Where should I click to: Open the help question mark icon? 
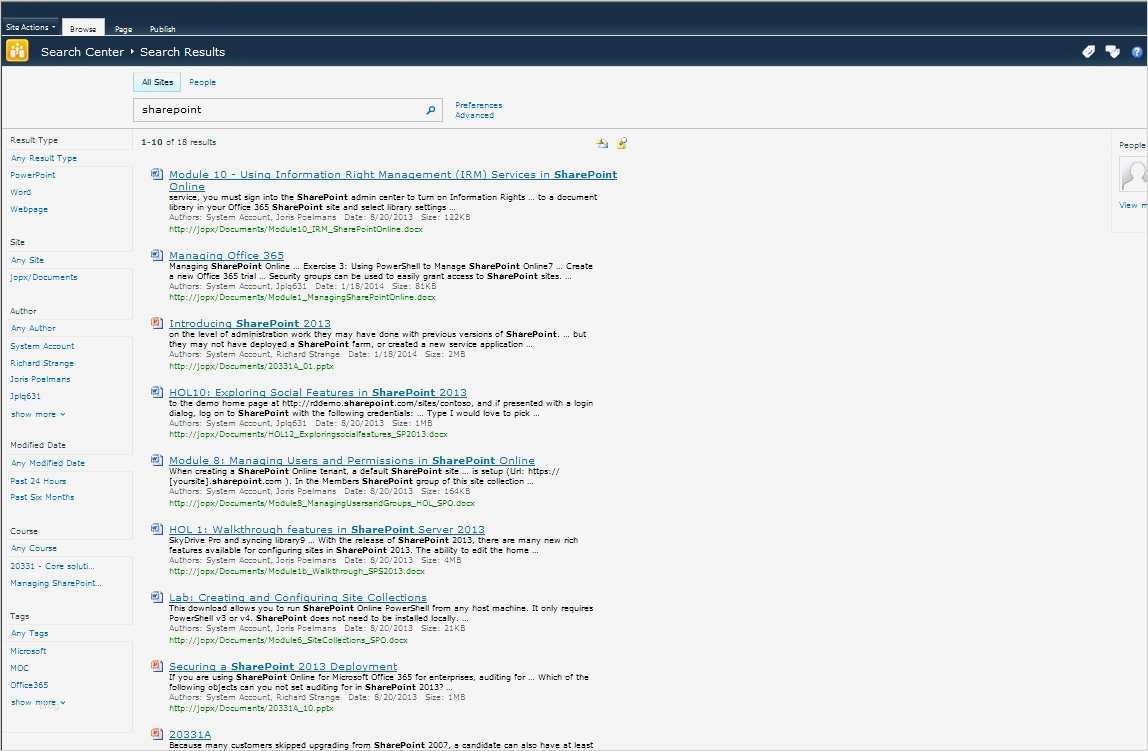point(1137,52)
